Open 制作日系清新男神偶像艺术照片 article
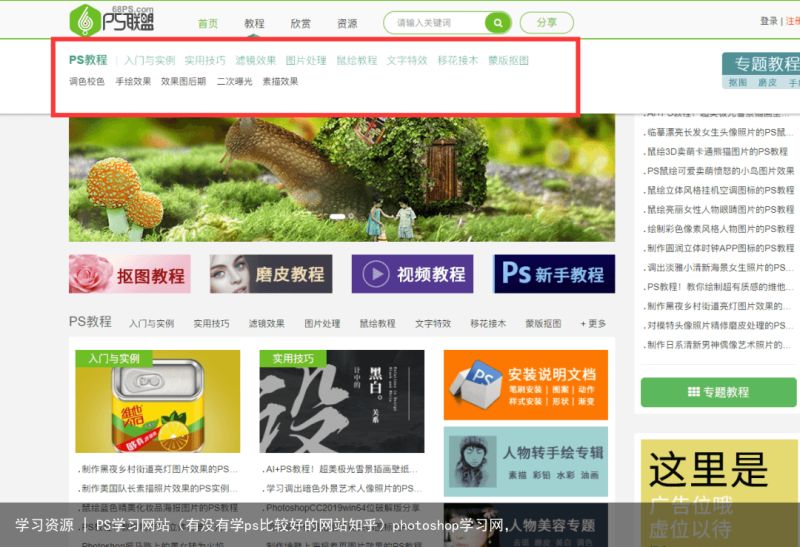 pos(717,345)
